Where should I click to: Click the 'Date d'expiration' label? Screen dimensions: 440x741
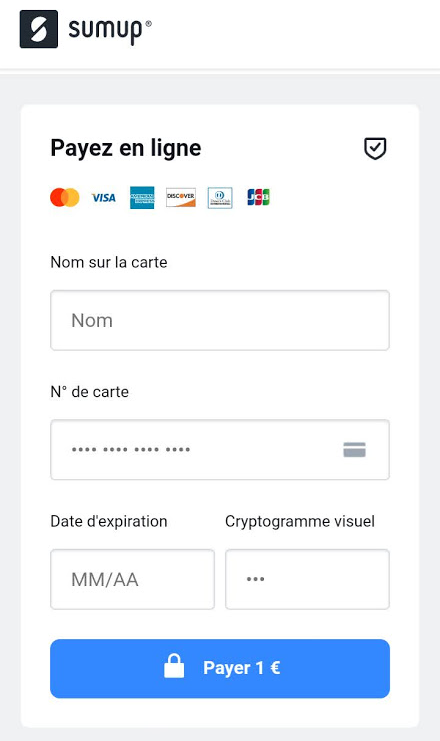click(x=109, y=521)
